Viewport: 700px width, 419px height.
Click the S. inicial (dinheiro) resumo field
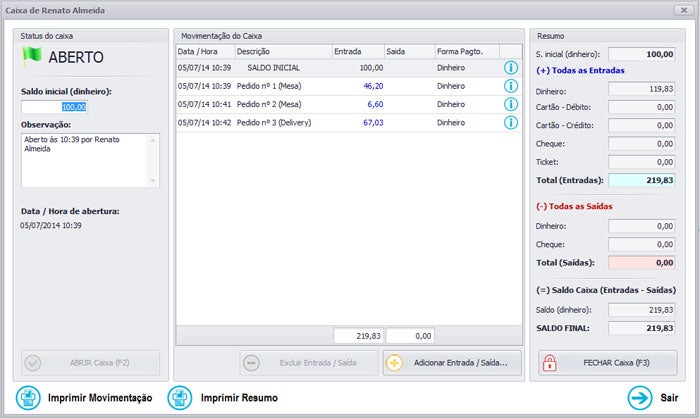pyautogui.click(x=642, y=54)
